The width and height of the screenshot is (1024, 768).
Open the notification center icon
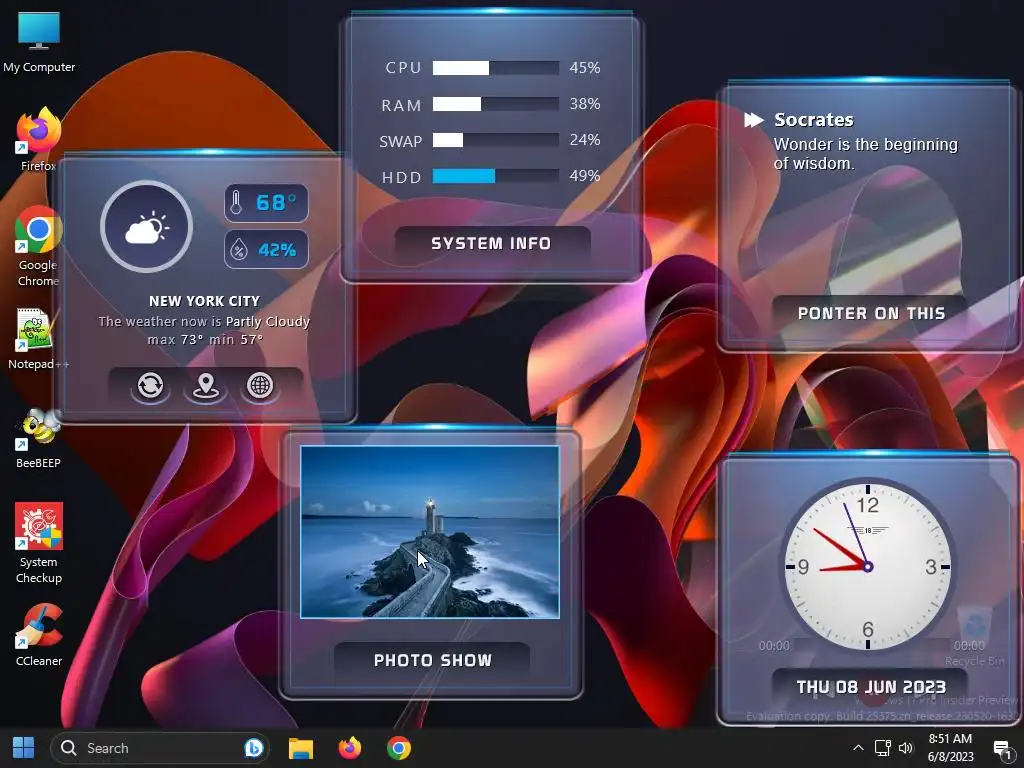1002,749
